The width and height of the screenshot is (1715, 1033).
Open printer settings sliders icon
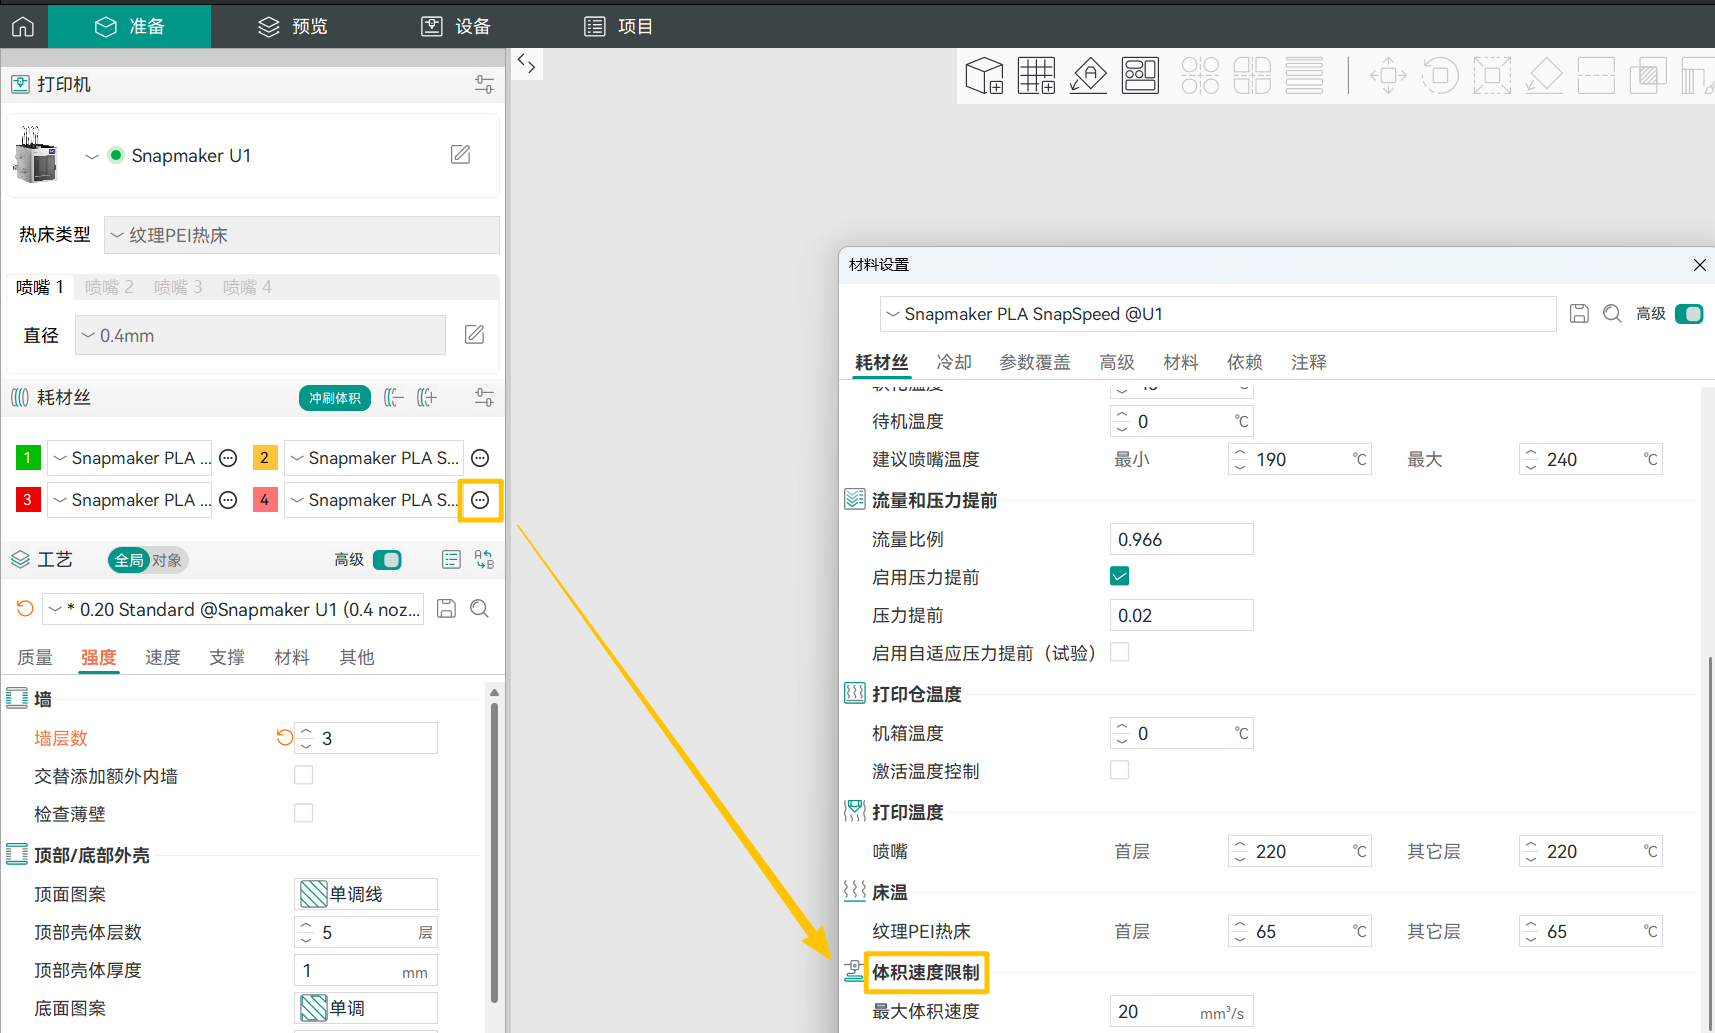tap(484, 85)
